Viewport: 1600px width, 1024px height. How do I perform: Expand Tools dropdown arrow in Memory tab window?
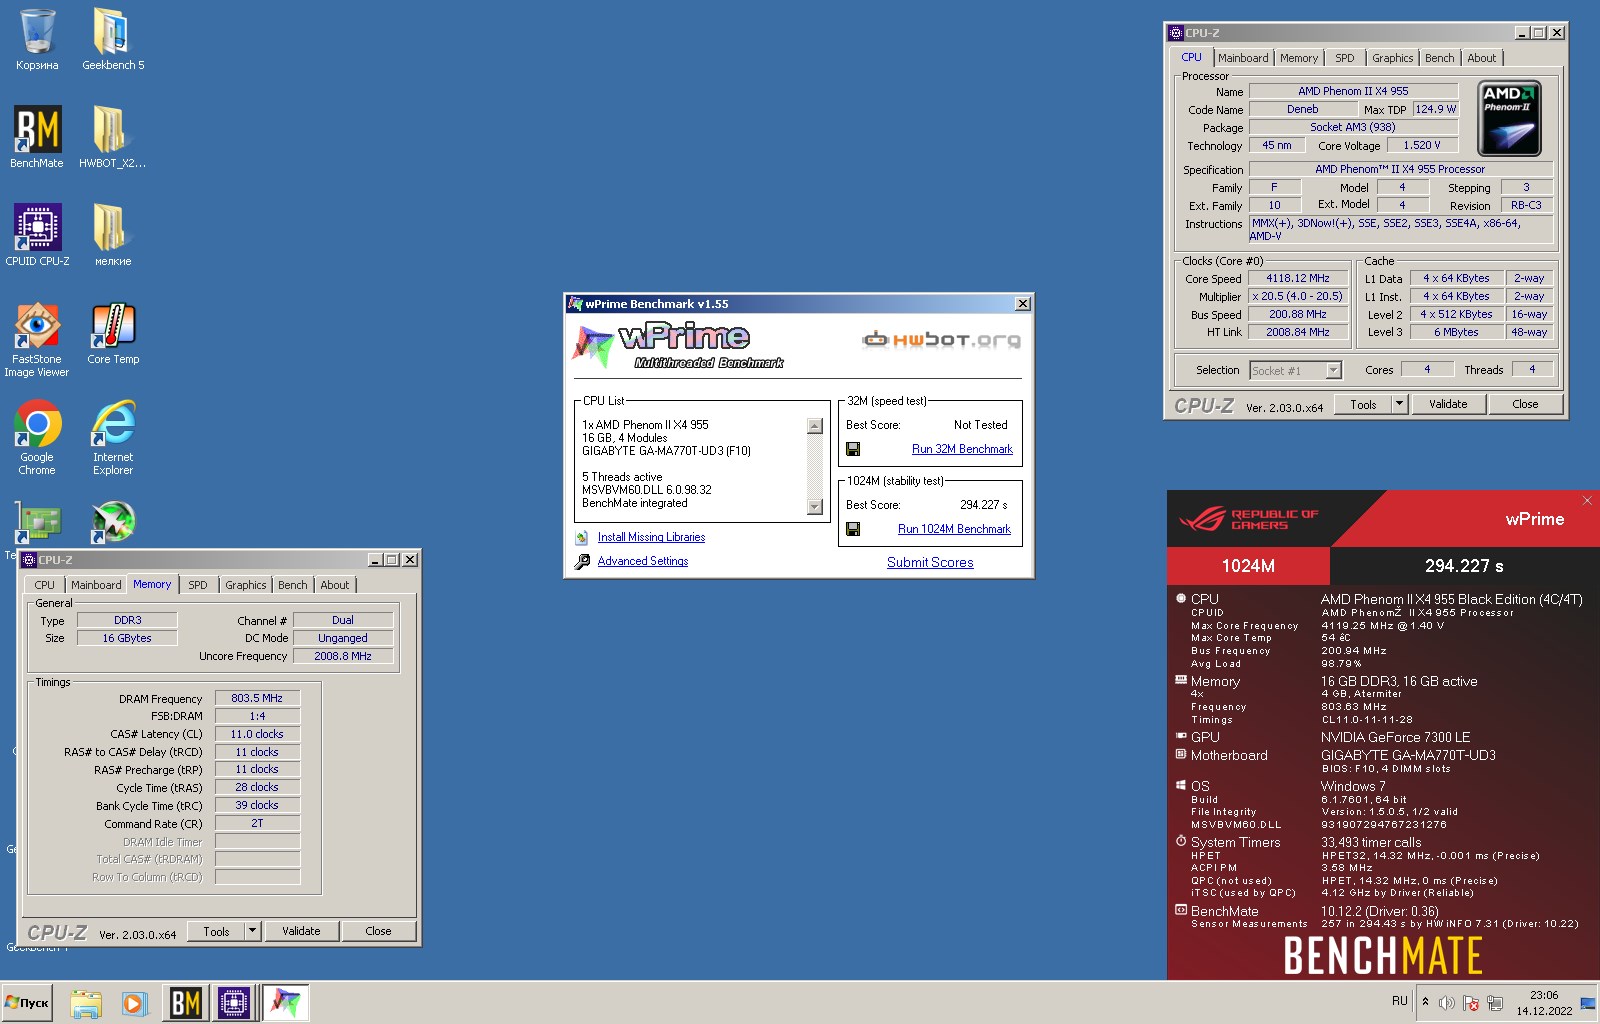point(253,931)
